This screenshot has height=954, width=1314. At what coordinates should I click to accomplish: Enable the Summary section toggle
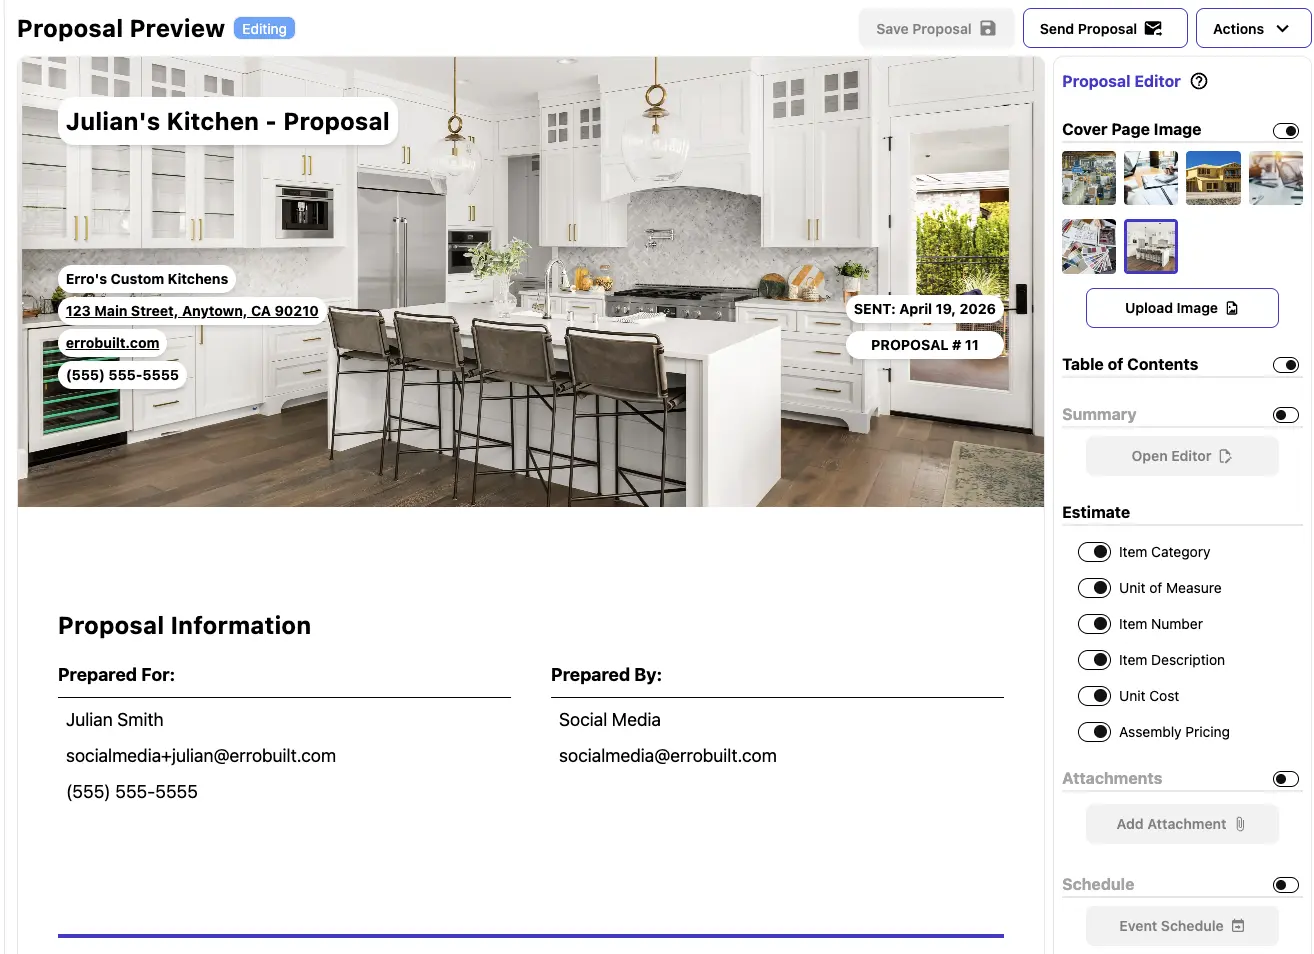(x=1286, y=415)
